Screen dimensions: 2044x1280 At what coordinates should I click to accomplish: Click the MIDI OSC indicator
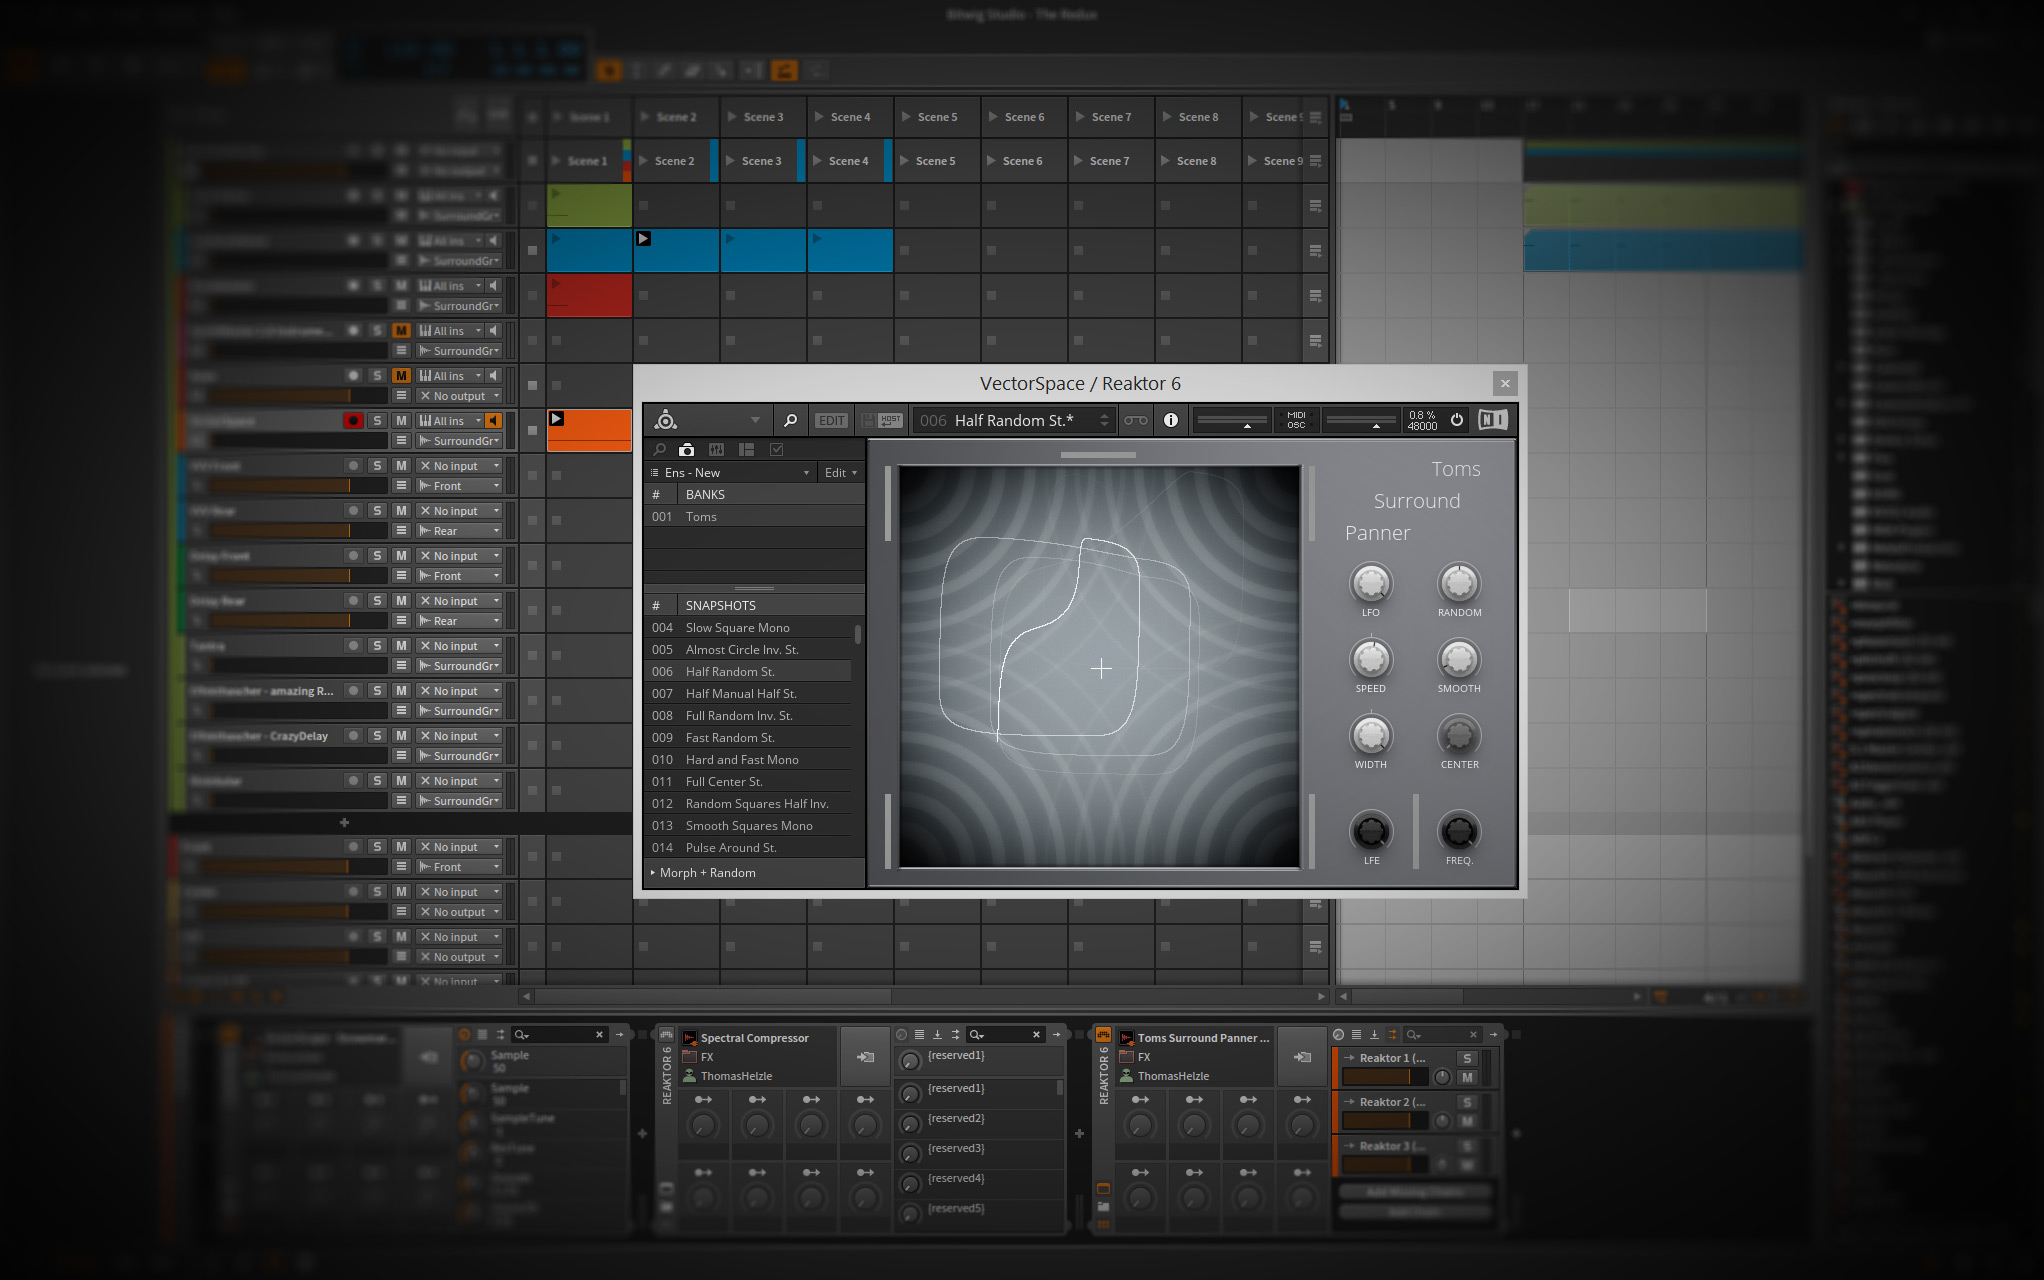click(x=1296, y=420)
